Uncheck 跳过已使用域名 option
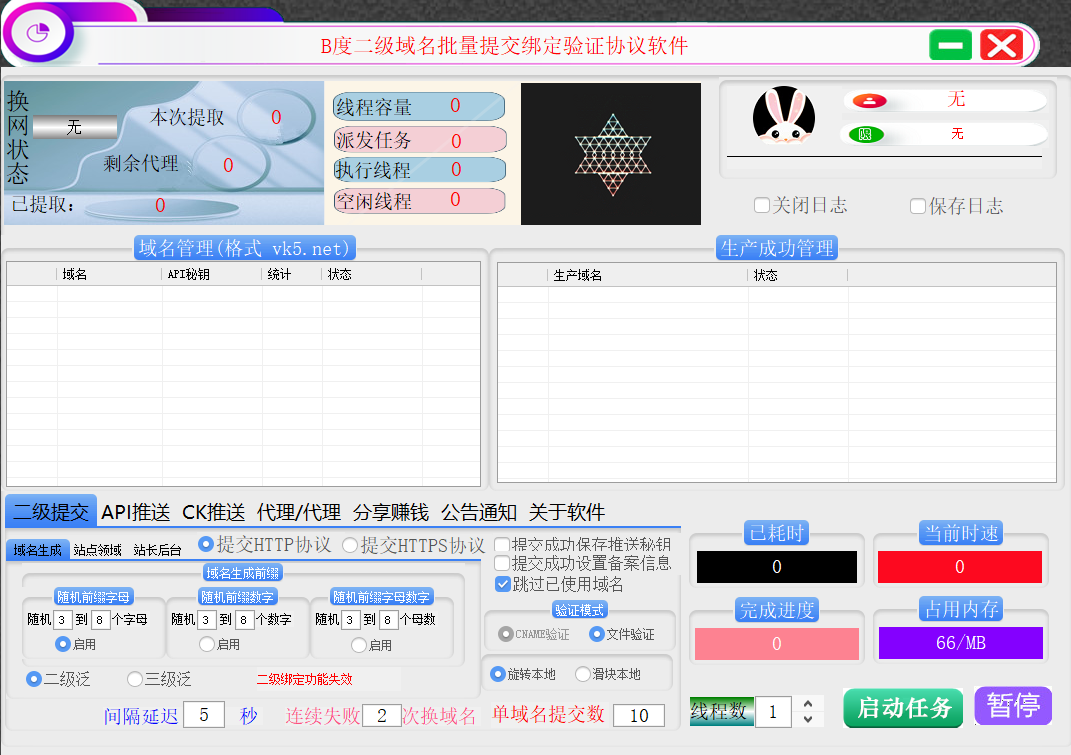The height and width of the screenshot is (755, 1071). (503, 583)
